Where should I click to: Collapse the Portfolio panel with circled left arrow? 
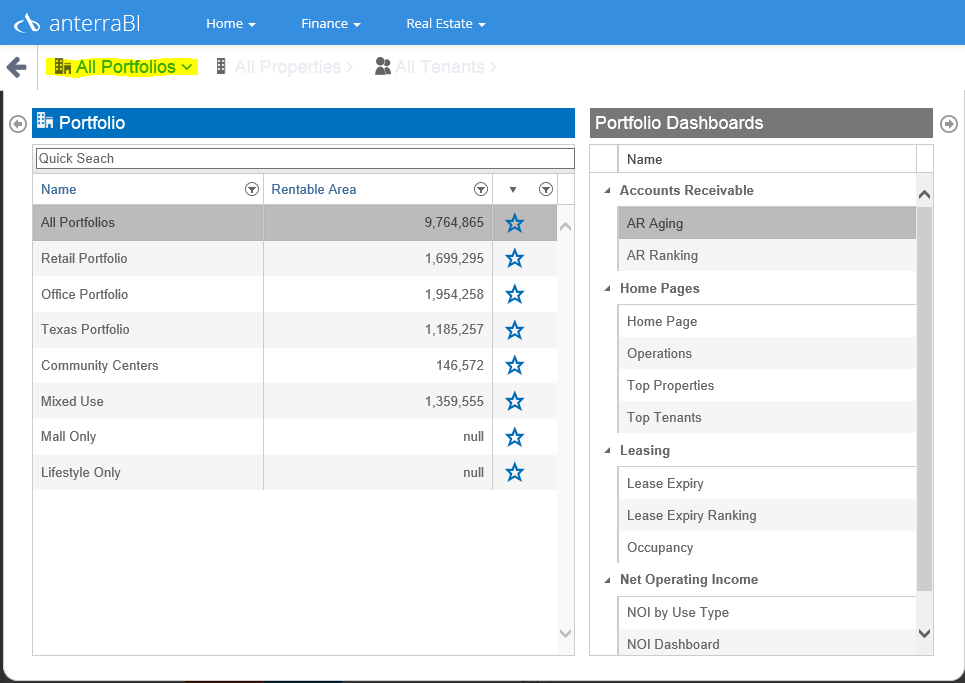18,124
